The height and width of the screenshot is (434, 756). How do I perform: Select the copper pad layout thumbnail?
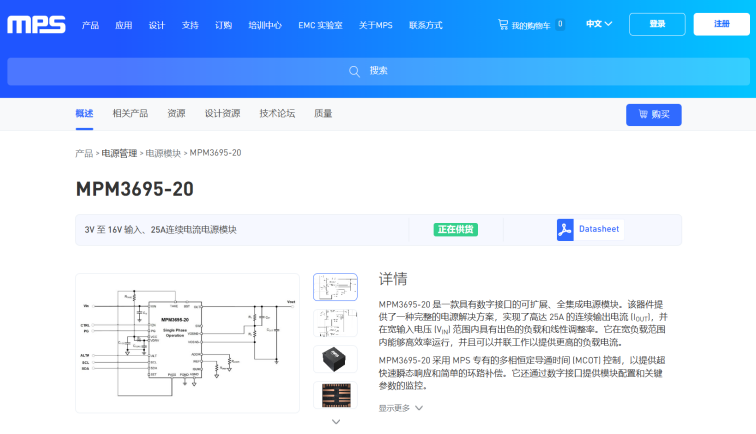tap(336, 395)
